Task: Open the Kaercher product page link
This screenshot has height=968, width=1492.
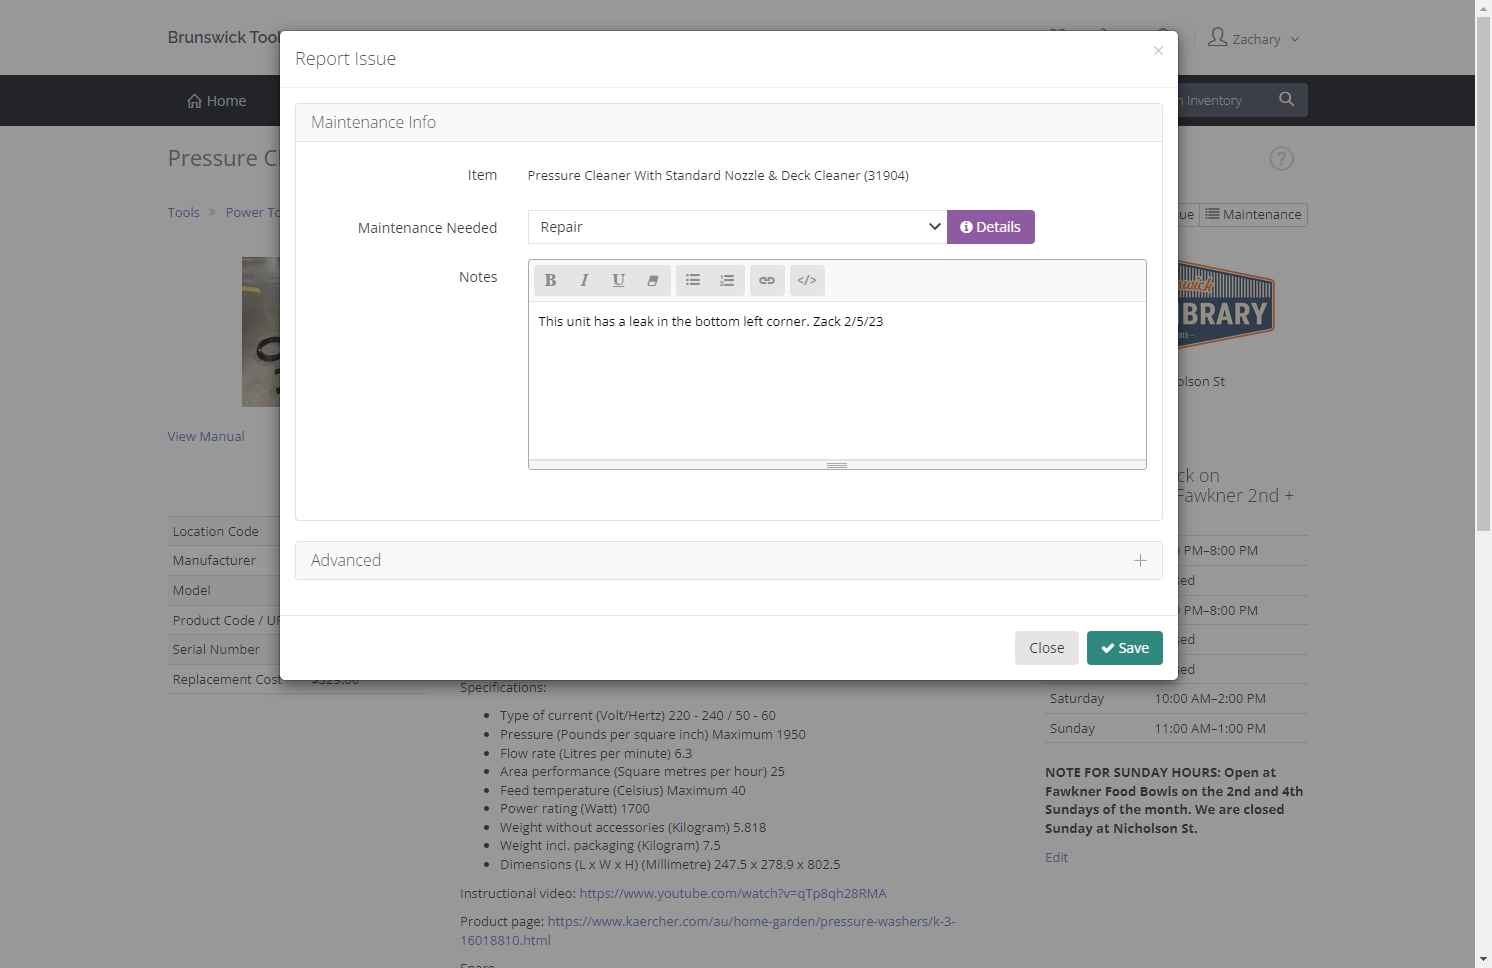Action: coord(708,931)
